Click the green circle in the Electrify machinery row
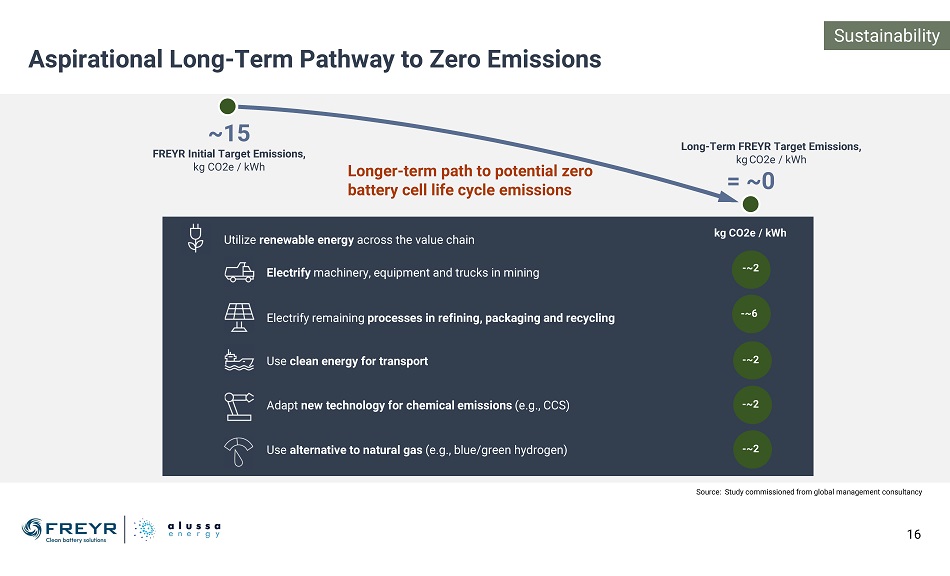950x576 pixels. click(751, 269)
